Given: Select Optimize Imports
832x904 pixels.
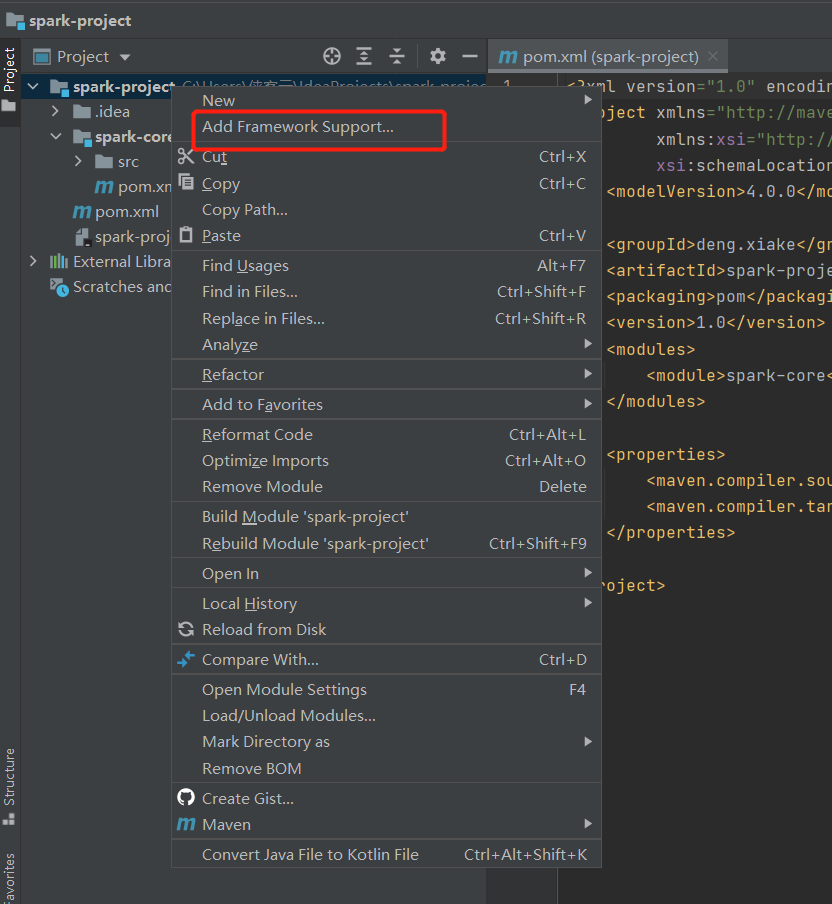Looking at the screenshot, I should 386,461.
